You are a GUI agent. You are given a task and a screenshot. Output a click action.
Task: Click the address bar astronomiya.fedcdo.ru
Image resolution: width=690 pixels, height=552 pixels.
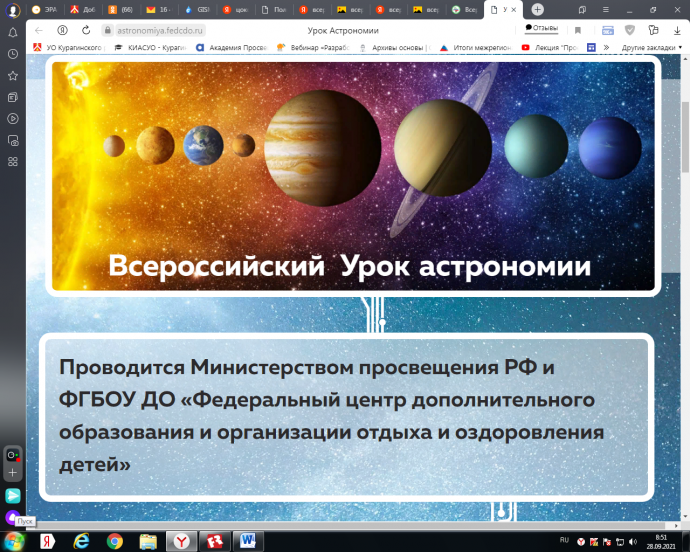tap(160, 31)
